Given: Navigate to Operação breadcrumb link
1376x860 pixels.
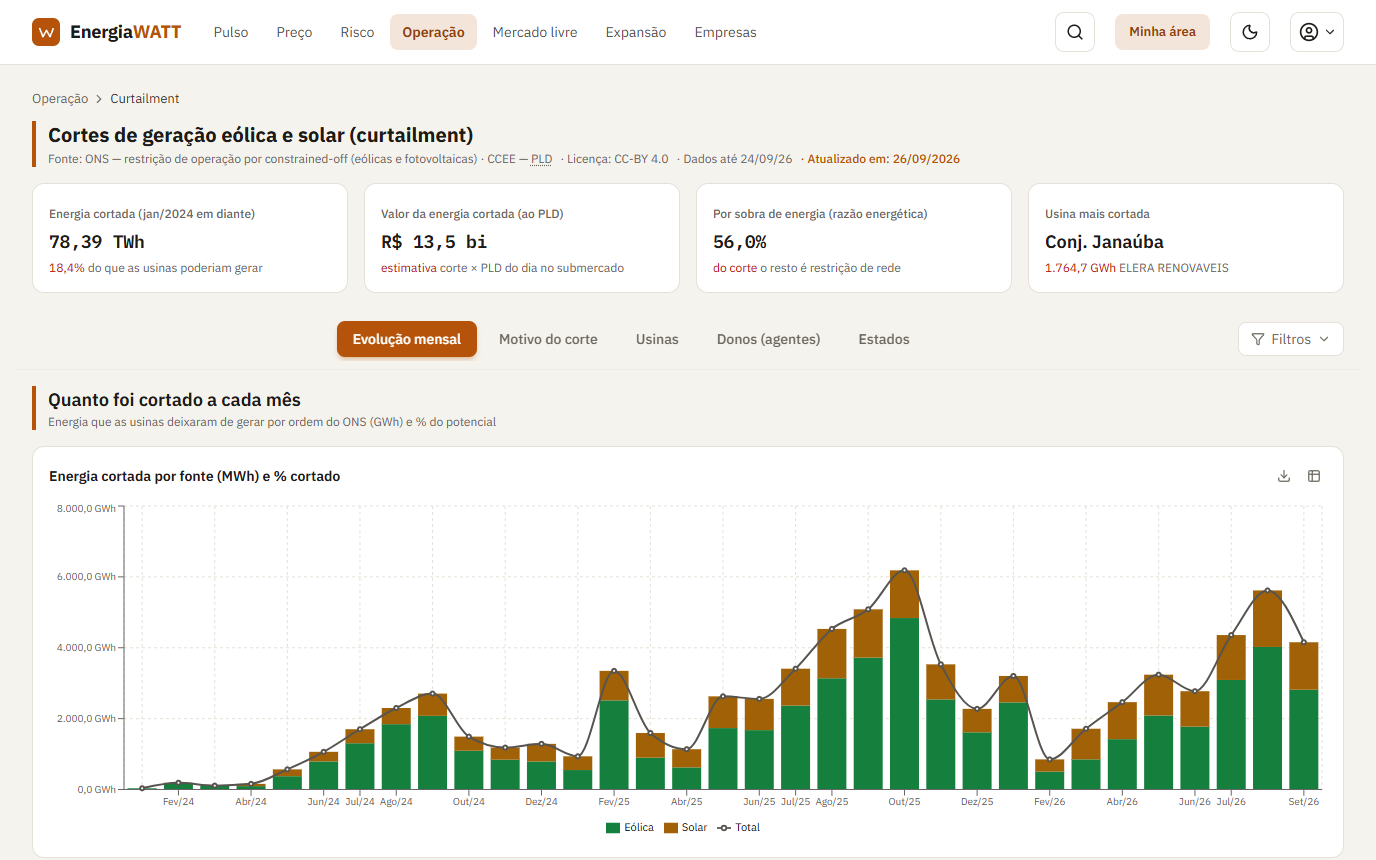Looking at the screenshot, I should 60,99.
